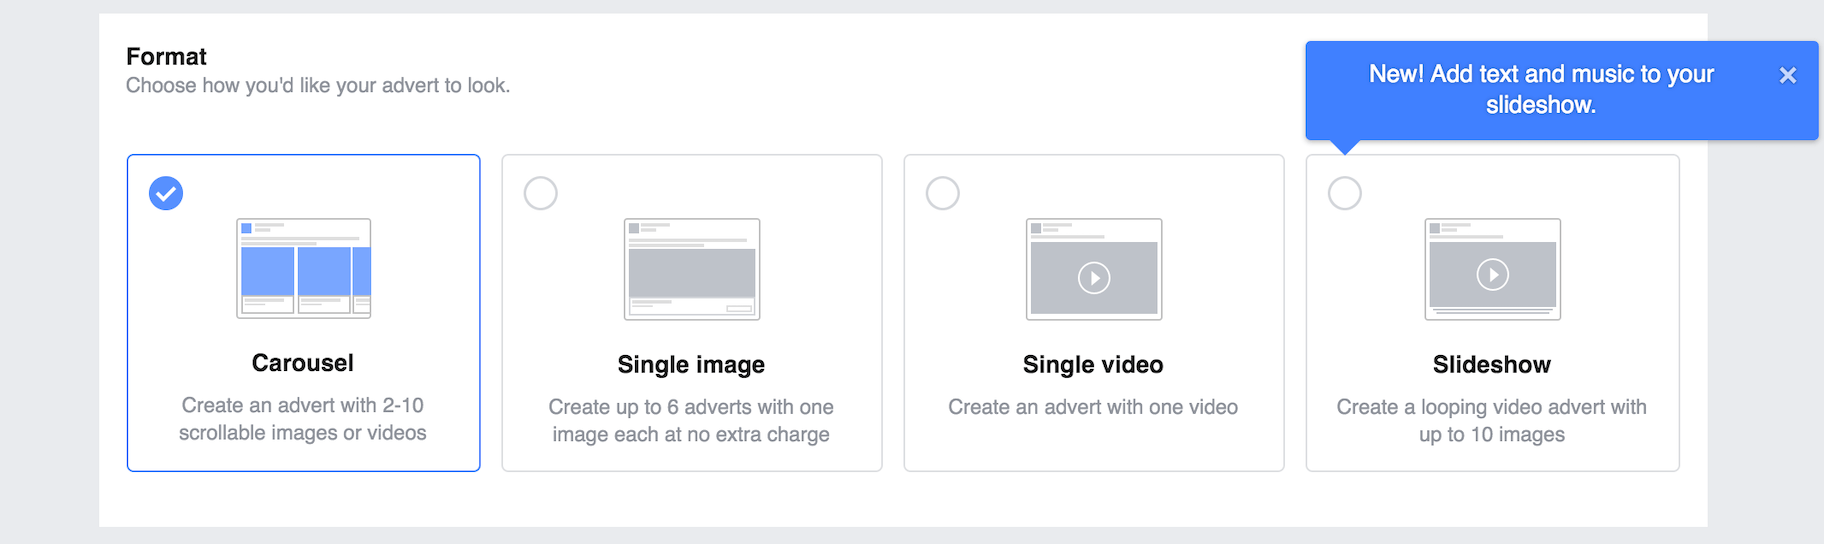Click the looping video advert description
Viewport: 1824px width, 544px height.
[x=1492, y=421]
